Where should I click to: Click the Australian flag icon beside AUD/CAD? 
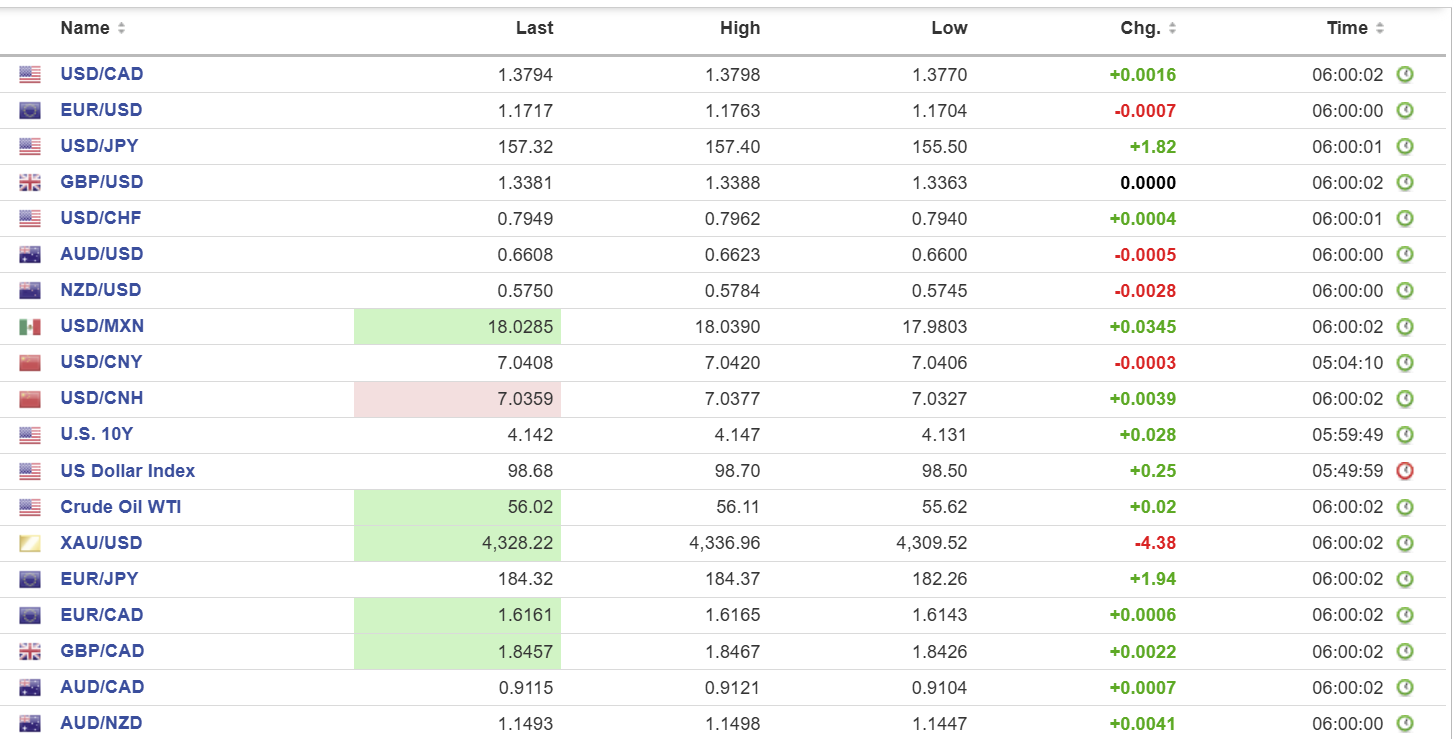pyautogui.click(x=30, y=688)
